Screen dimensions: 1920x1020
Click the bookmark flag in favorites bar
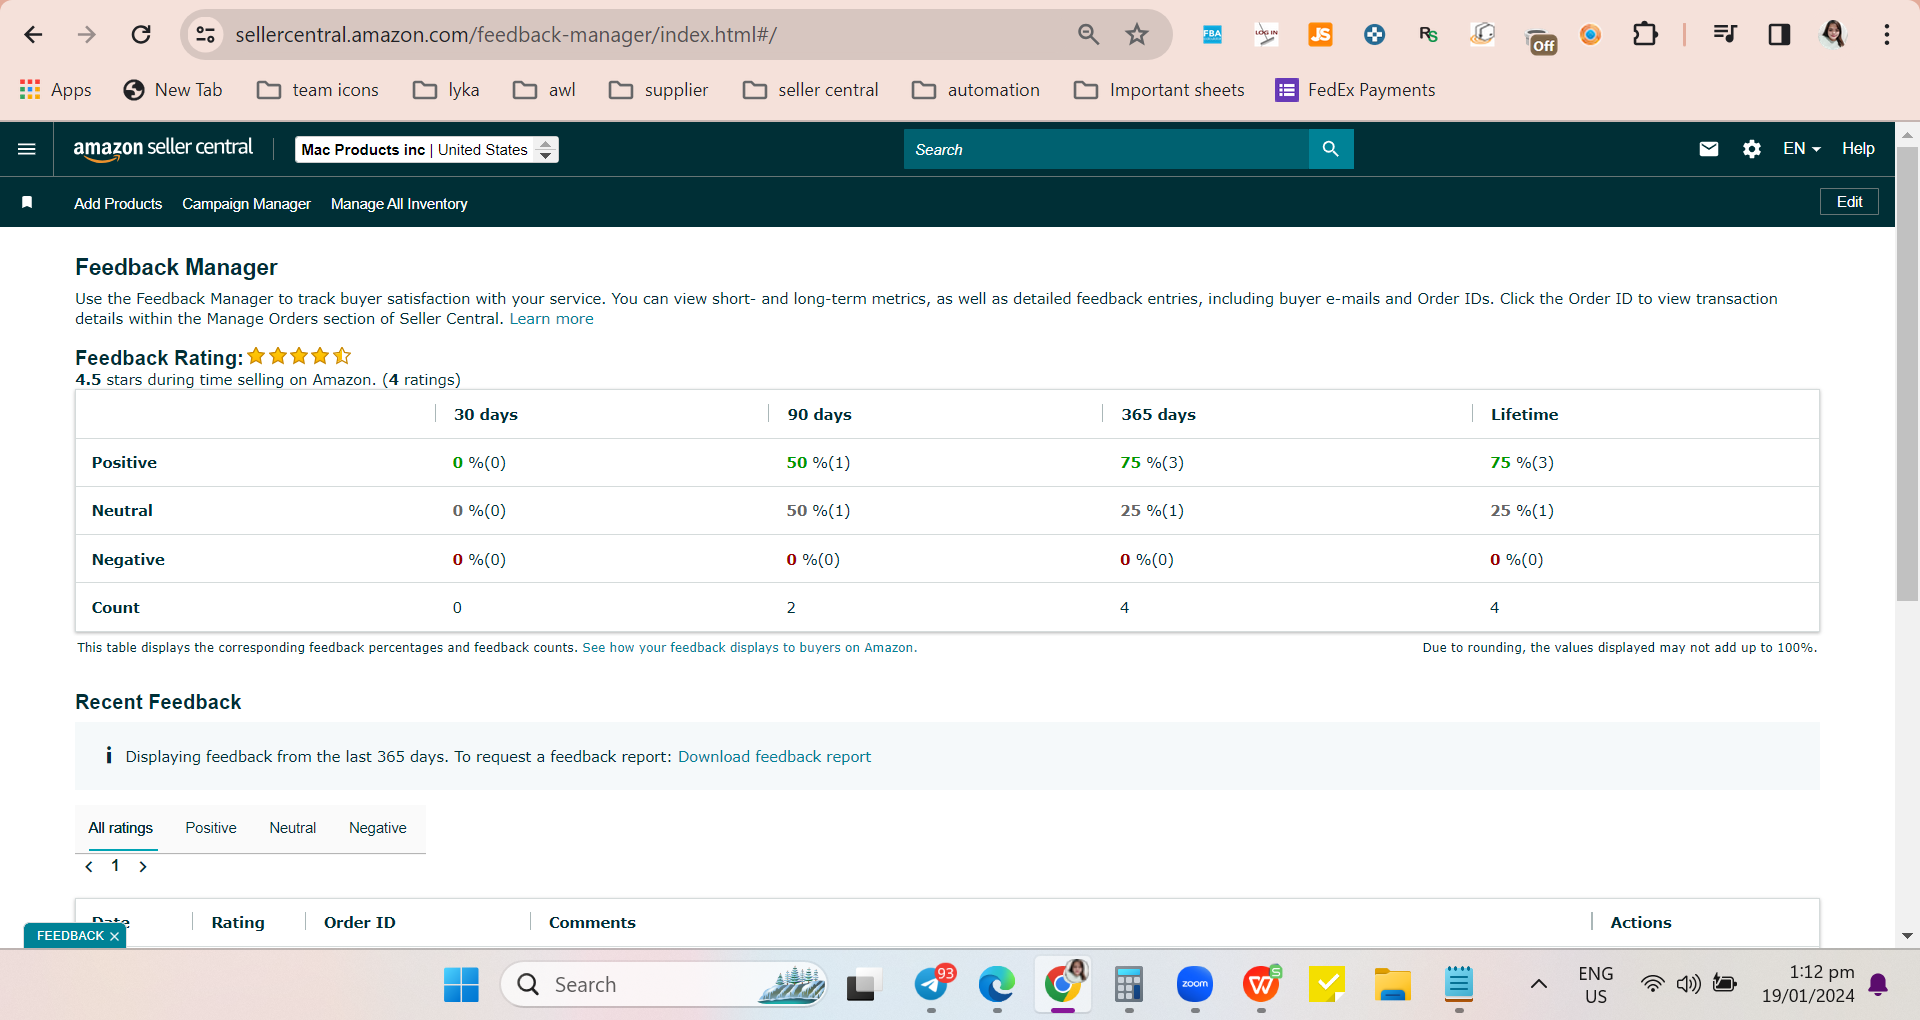[27, 203]
